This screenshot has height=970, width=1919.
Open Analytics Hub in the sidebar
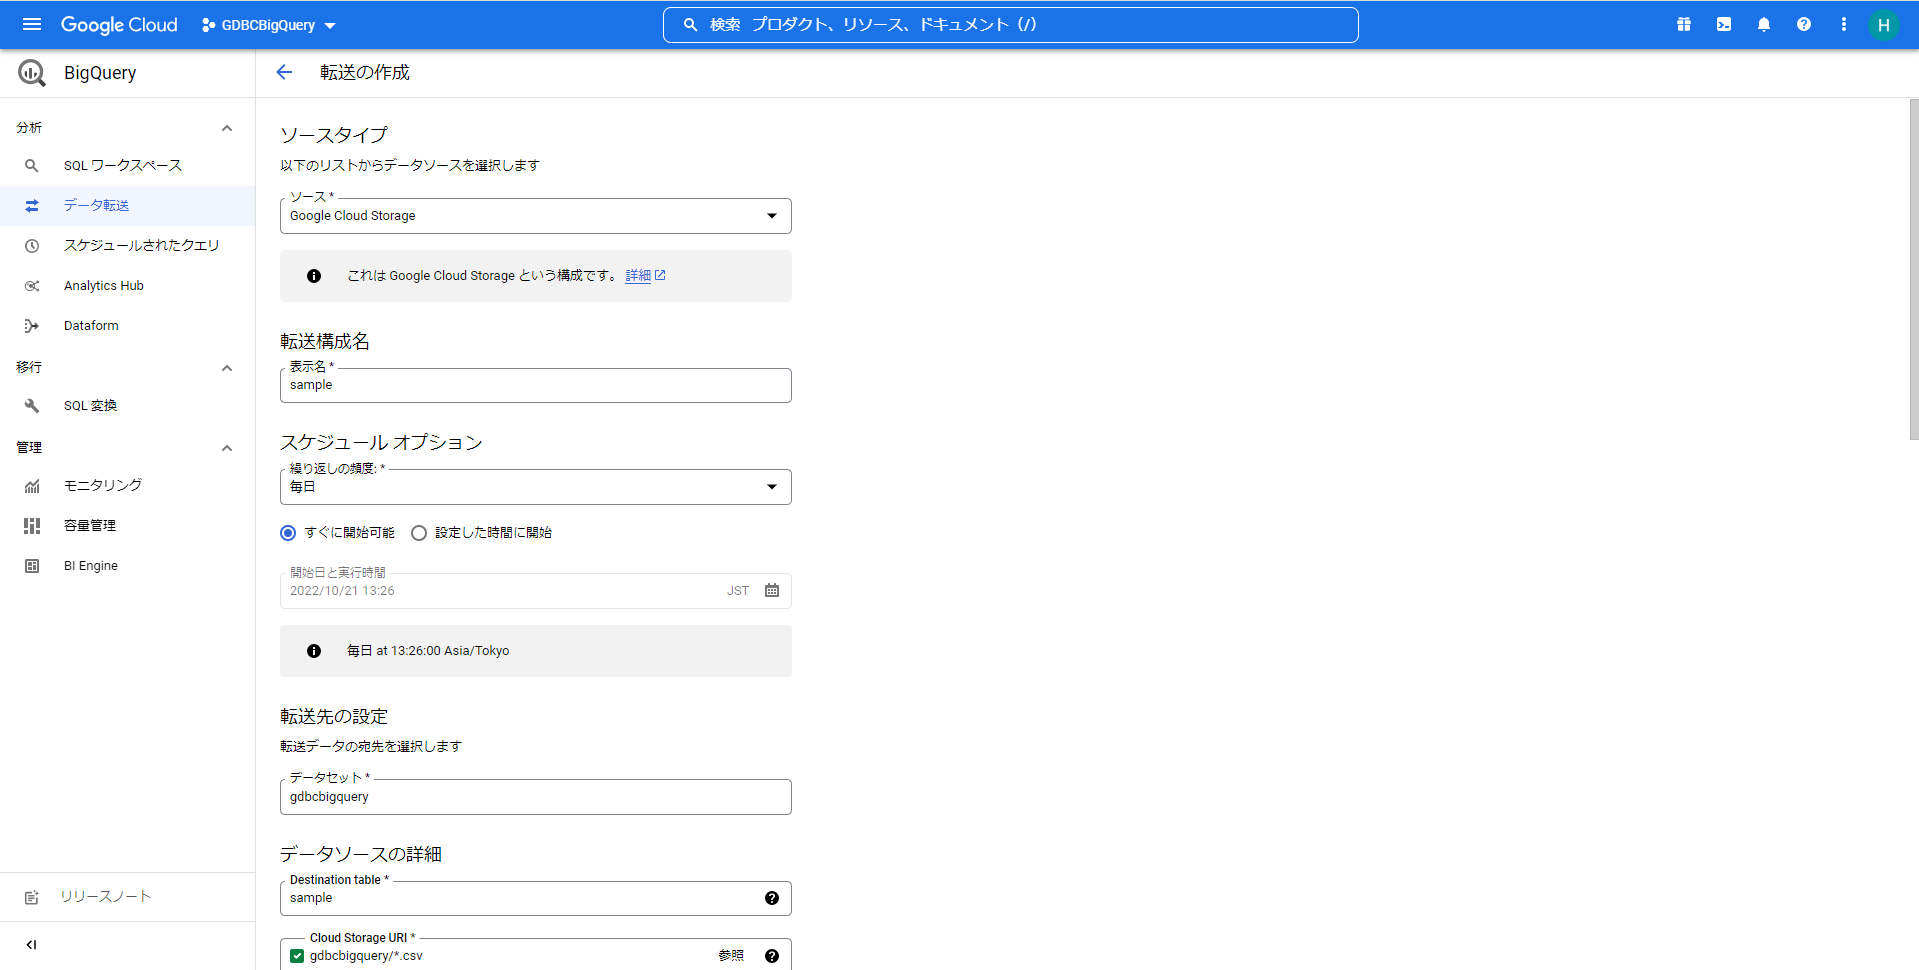[x=104, y=286]
